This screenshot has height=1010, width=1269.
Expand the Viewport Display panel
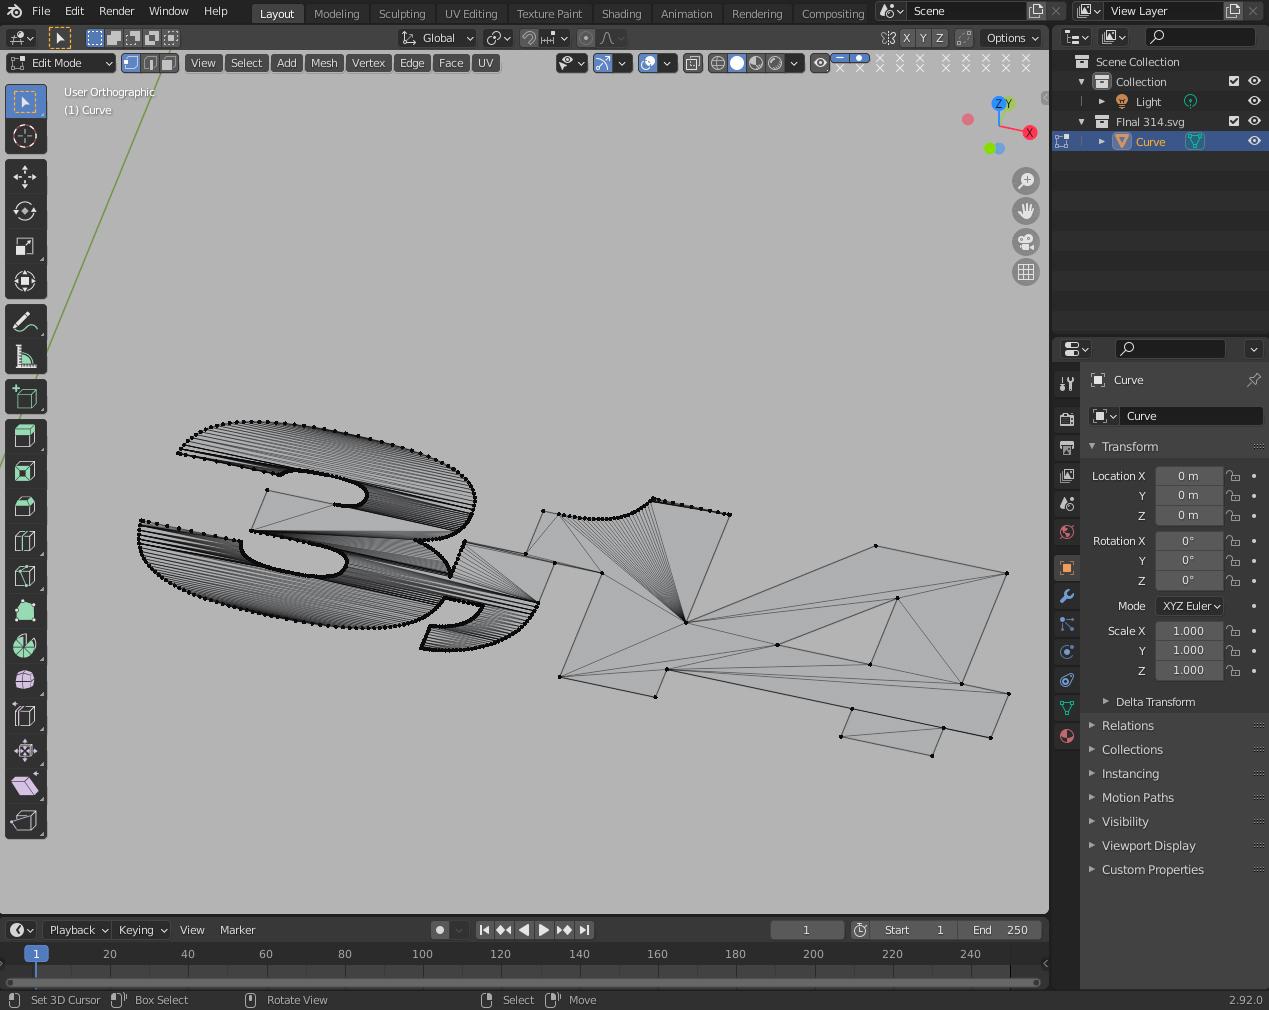click(x=1148, y=846)
